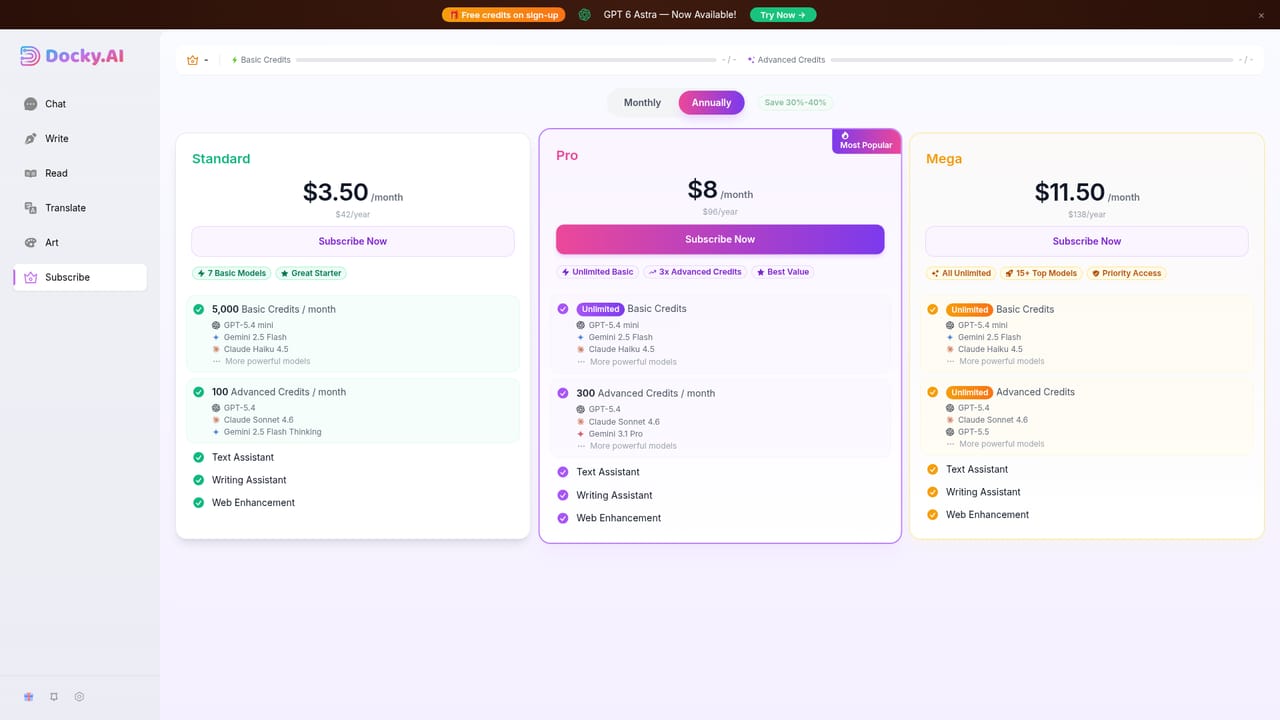Screen dimensions: 1280x720
Task: Click the Subscribe crown icon in sidebar
Action: coord(31,277)
